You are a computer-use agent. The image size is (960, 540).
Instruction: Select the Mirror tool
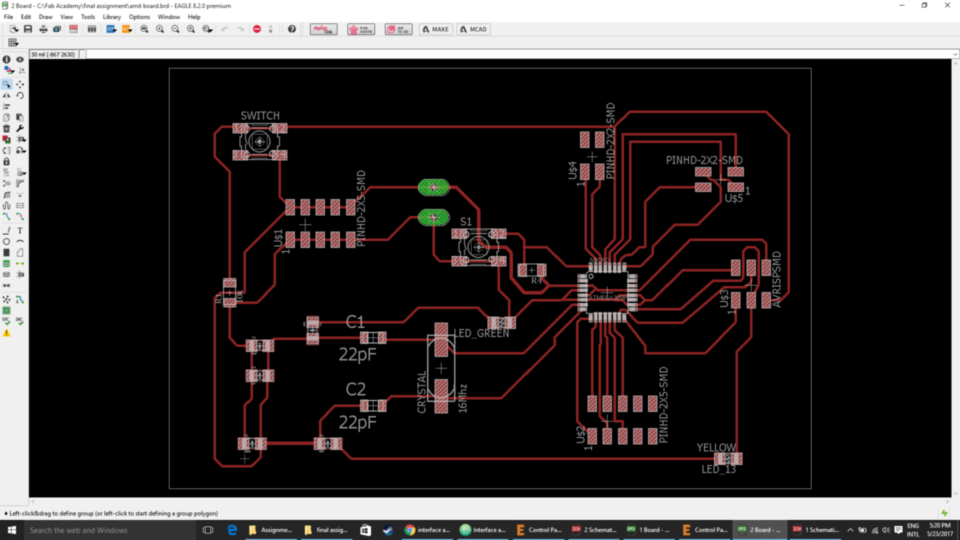pos(7,96)
